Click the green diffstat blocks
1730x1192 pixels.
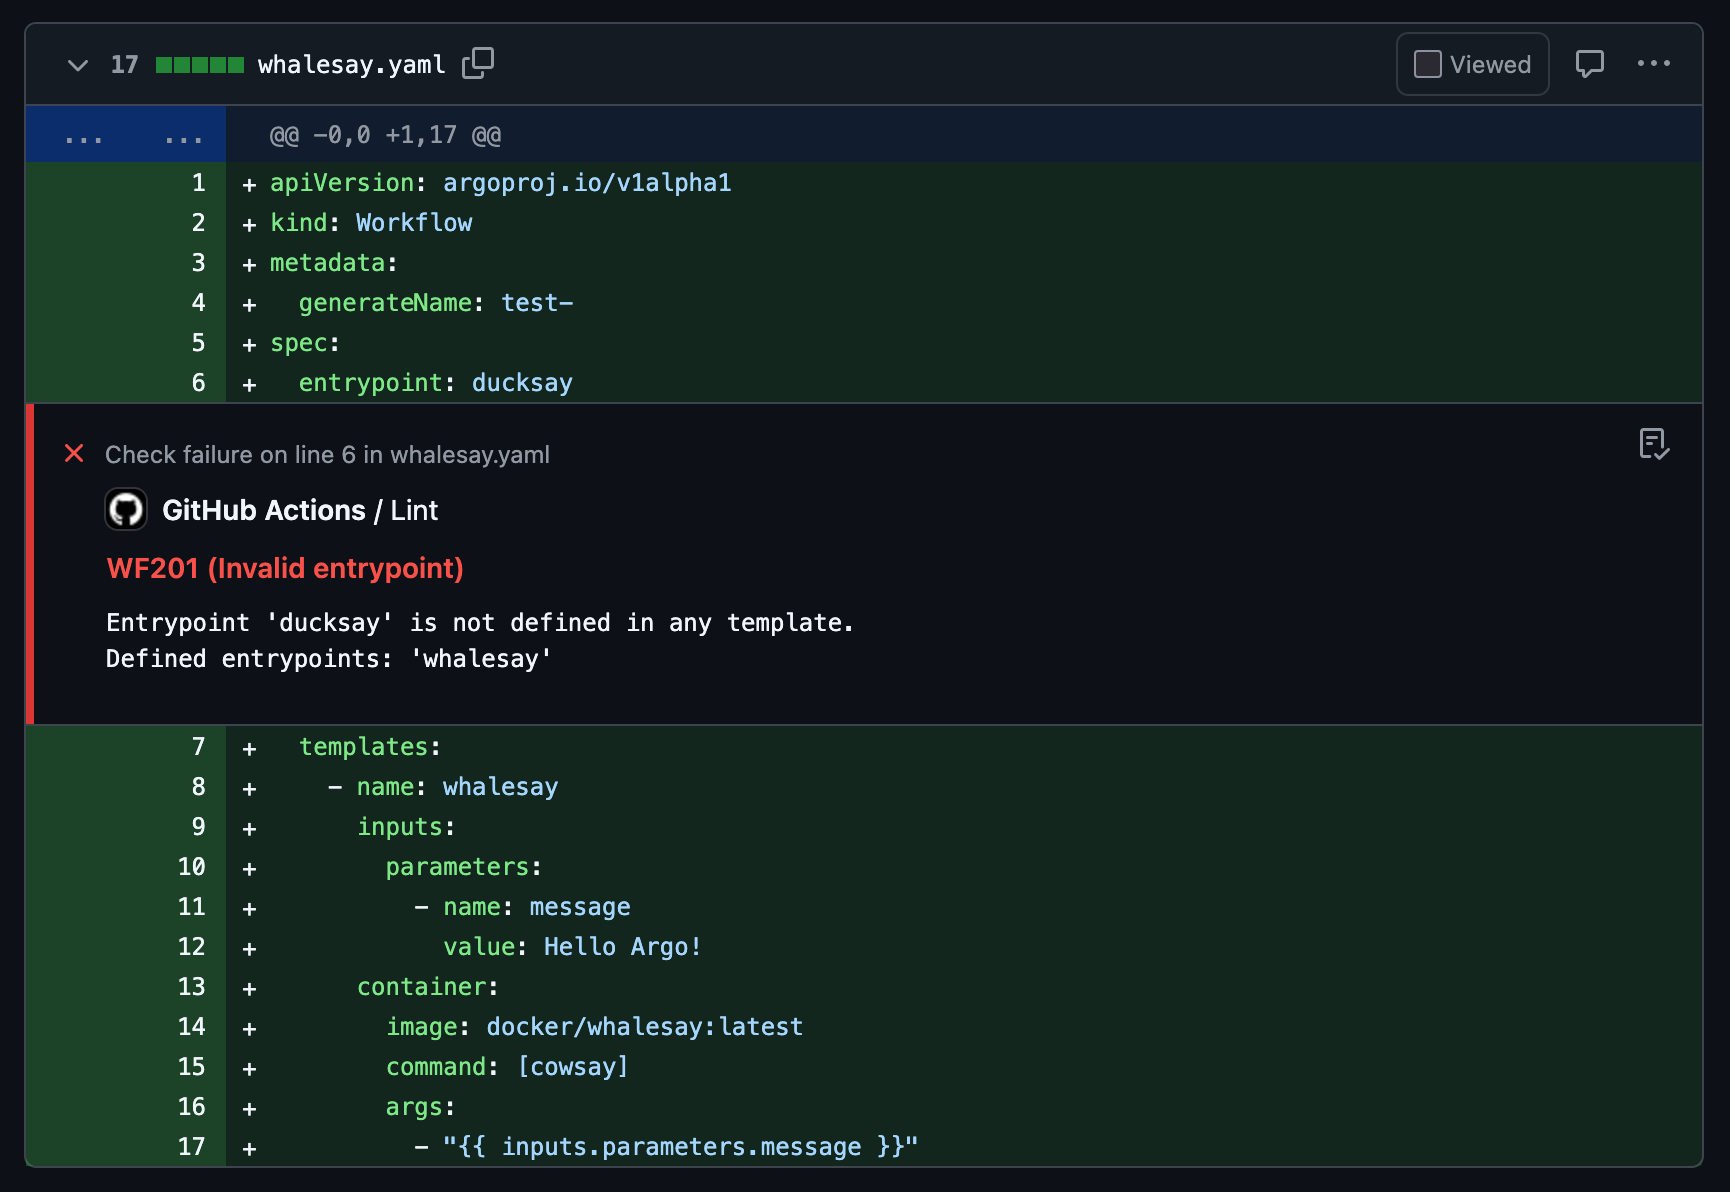pyautogui.click(x=200, y=65)
